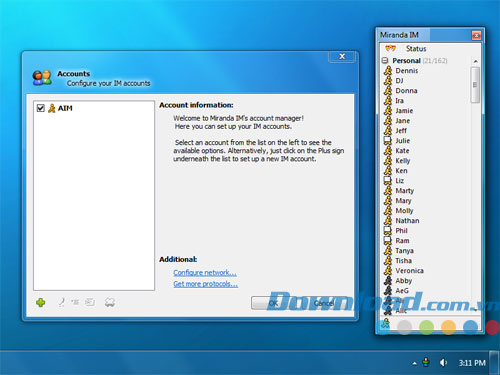Click the offline icon next to AeG
Screen dimensions: 500x375
click(388, 291)
